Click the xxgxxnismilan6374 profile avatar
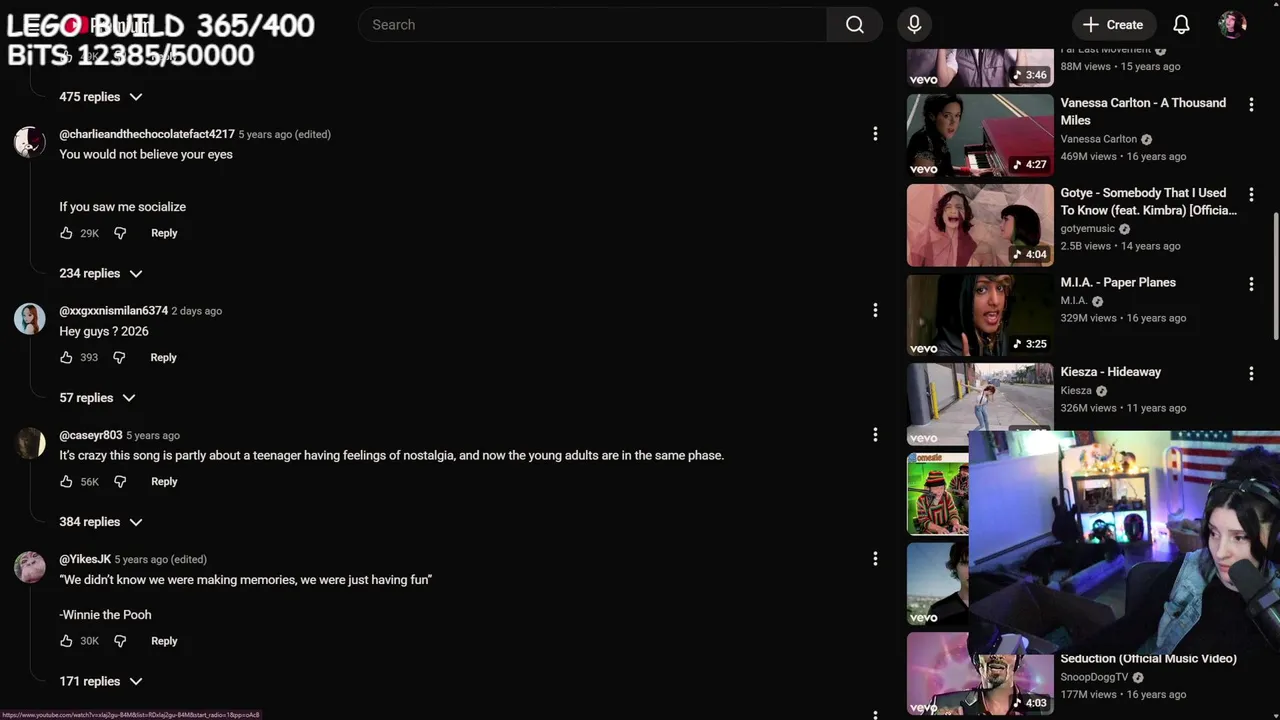 pos(30,319)
